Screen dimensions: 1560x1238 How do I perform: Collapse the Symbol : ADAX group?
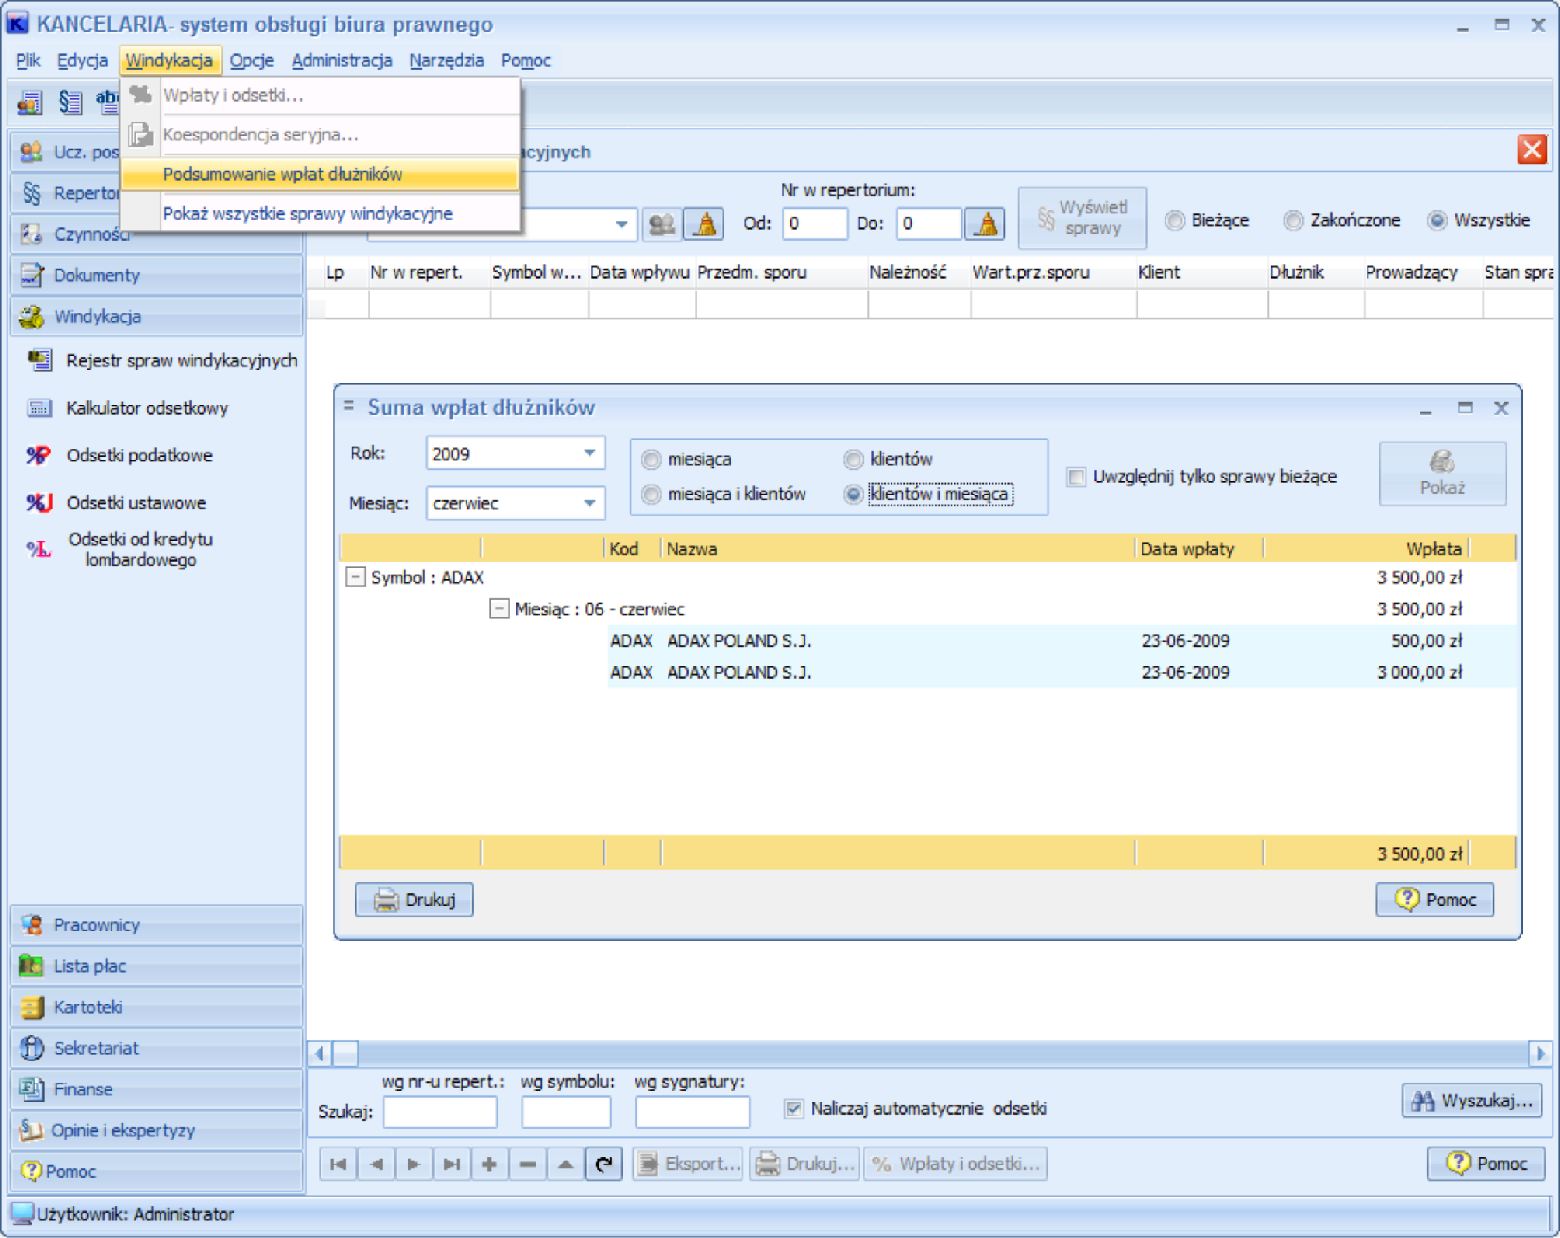pyautogui.click(x=355, y=577)
